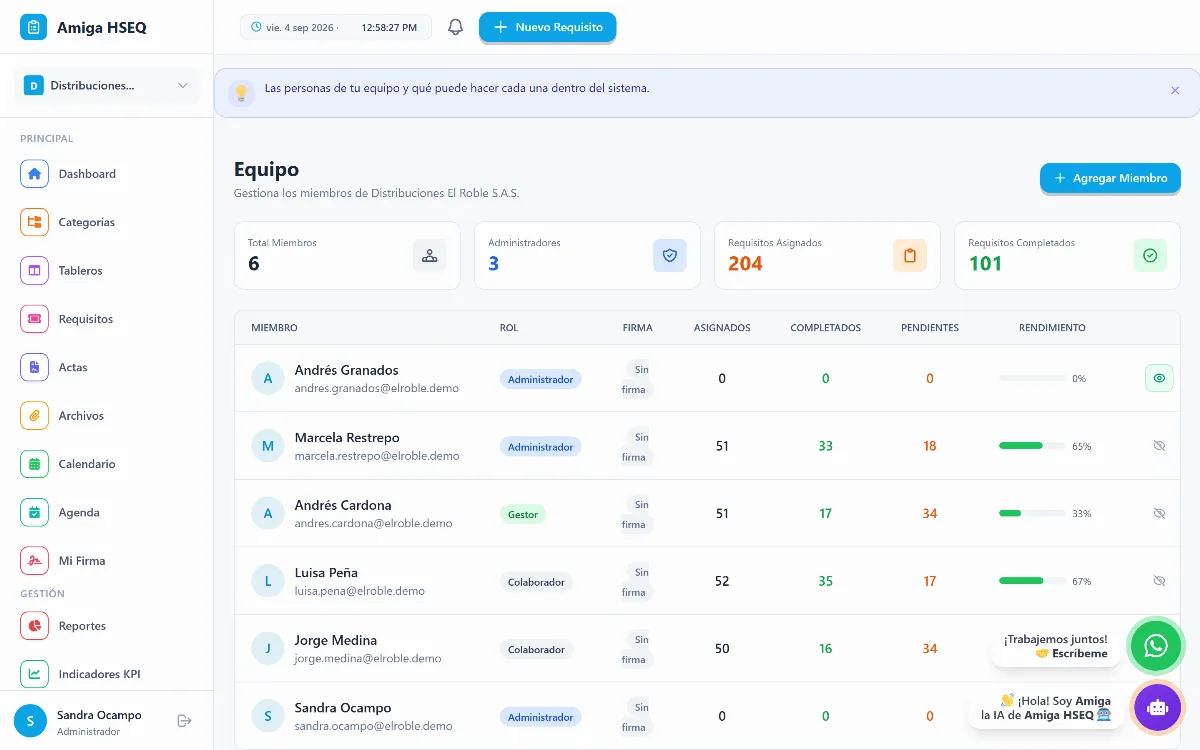
Task: Toggle hidden eye icon for Andrés Cardona
Action: click(1159, 513)
